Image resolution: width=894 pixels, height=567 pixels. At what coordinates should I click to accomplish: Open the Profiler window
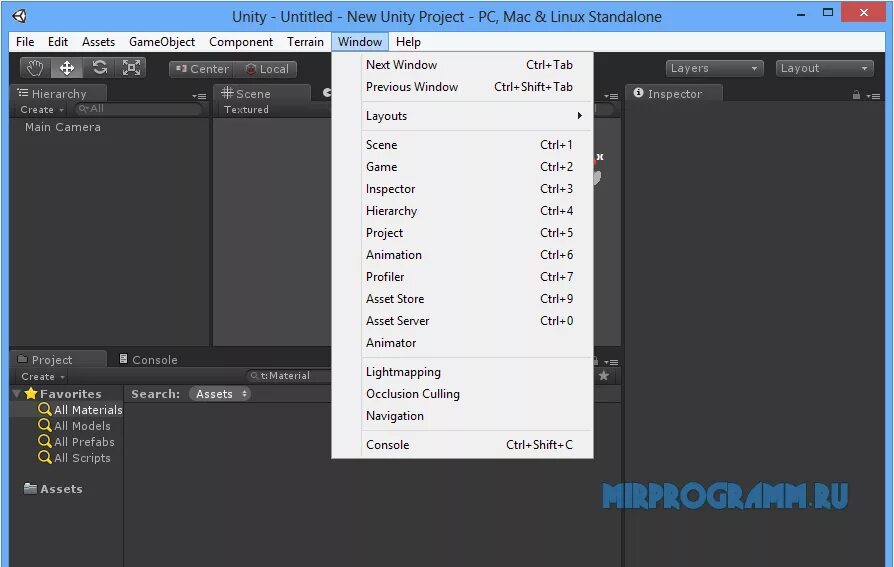tap(462, 277)
